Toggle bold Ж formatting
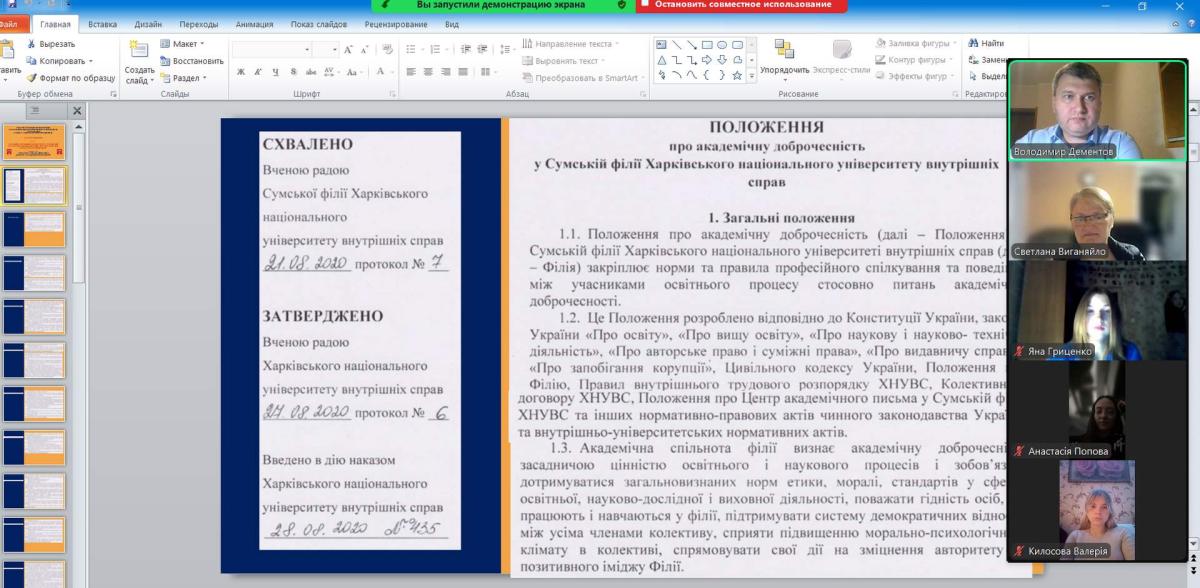This screenshot has height=588, width=1200. (241, 71)
